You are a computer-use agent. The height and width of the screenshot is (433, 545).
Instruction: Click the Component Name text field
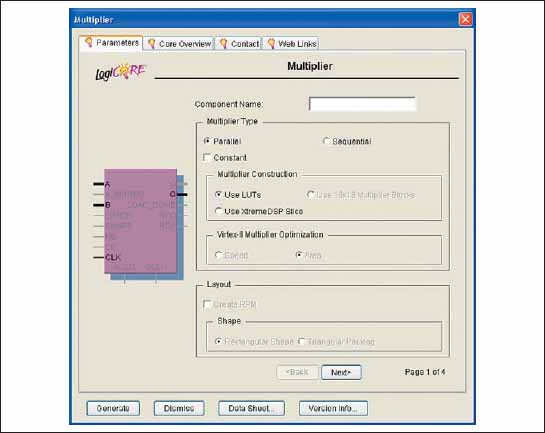362,104
